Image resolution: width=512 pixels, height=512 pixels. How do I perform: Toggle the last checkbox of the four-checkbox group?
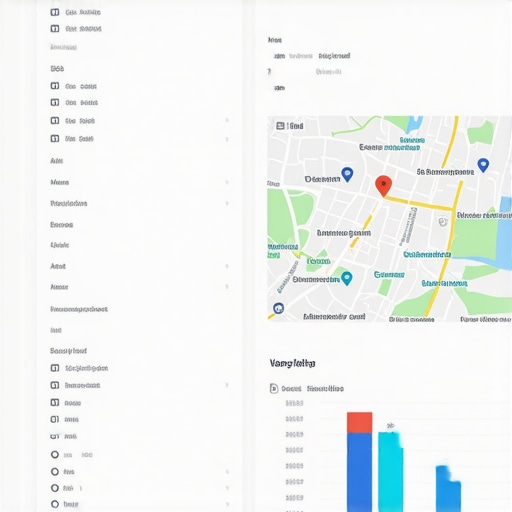pyautogui.click(x=55, y=138)
